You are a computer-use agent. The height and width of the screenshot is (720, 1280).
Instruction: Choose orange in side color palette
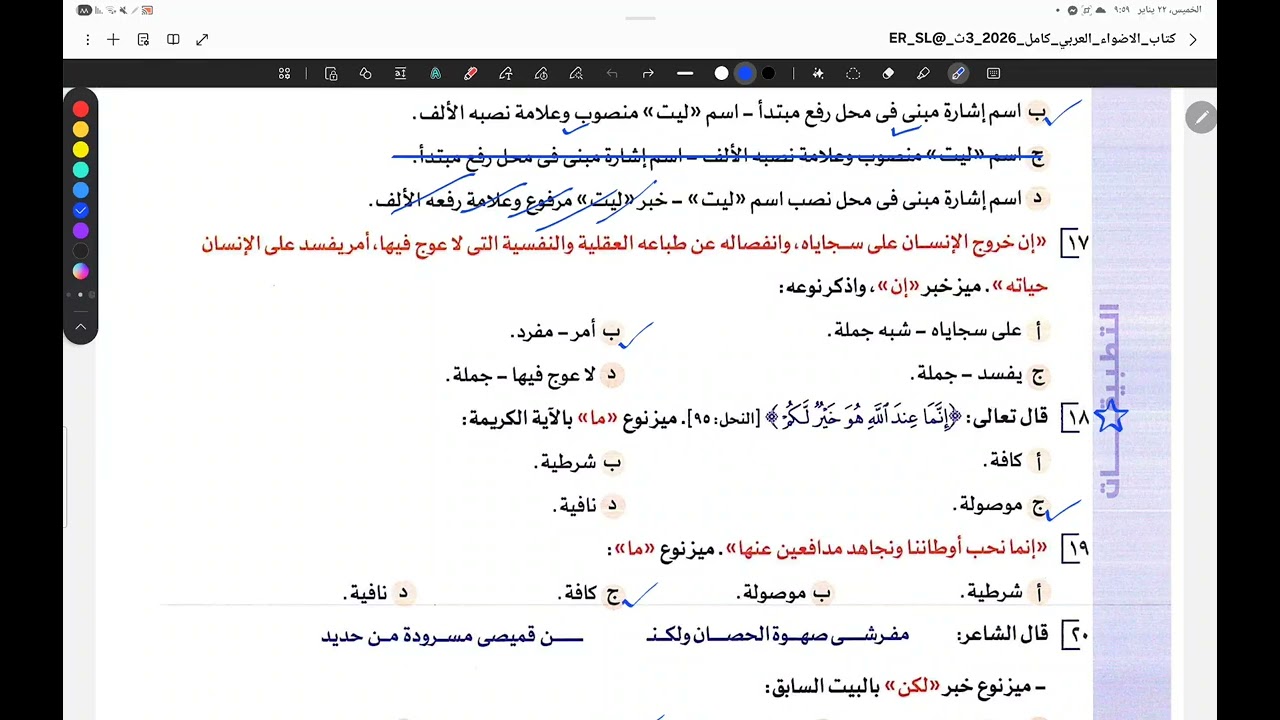81,129
